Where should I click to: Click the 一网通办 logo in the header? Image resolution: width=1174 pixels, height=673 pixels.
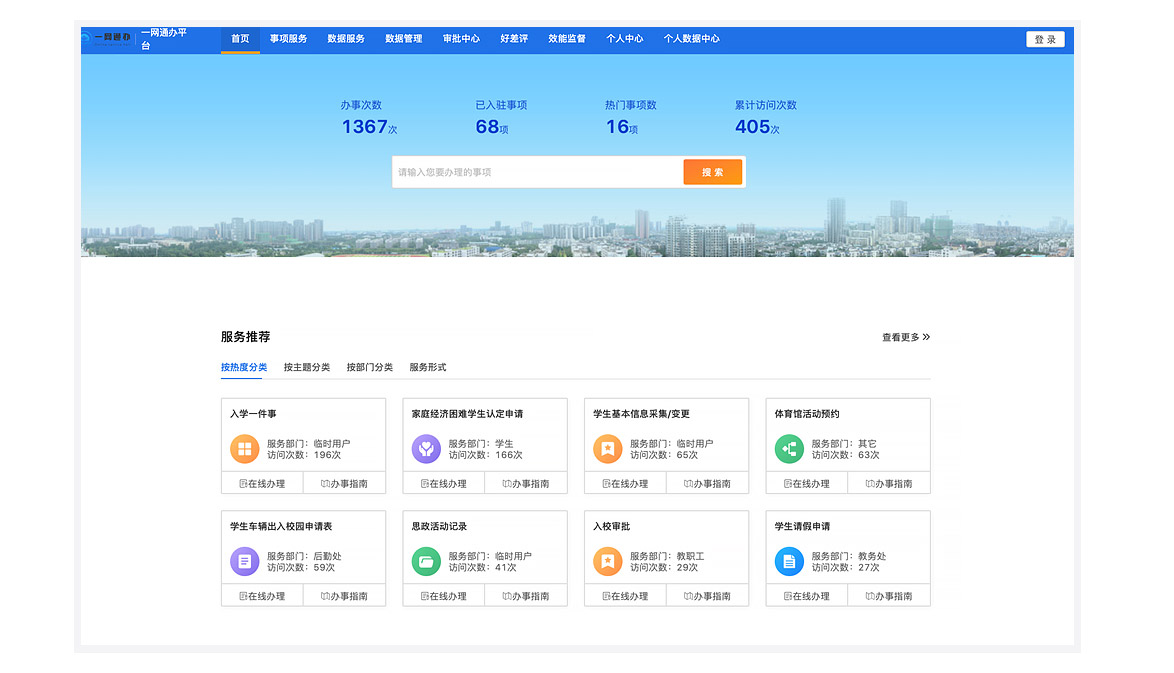click(111, 39)
